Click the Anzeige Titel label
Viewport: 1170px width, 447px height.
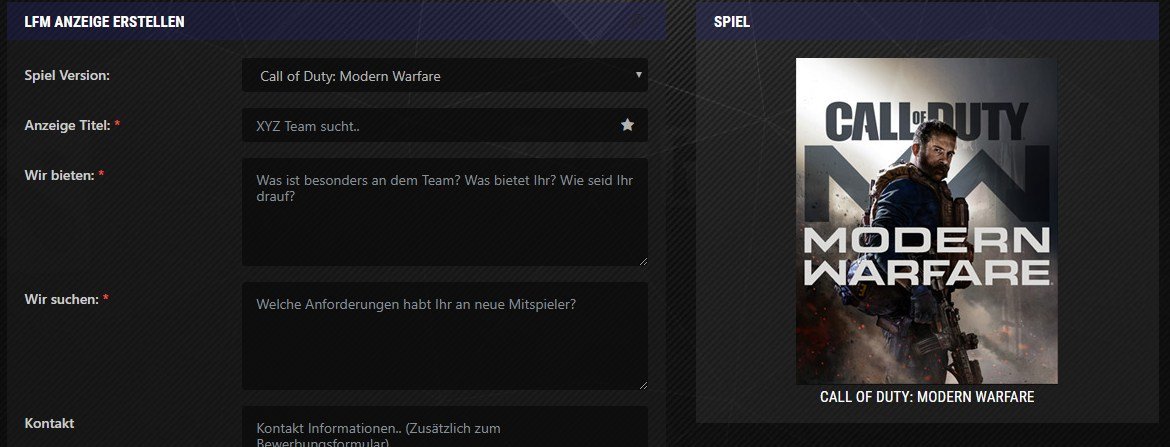(x=72, y=125)
